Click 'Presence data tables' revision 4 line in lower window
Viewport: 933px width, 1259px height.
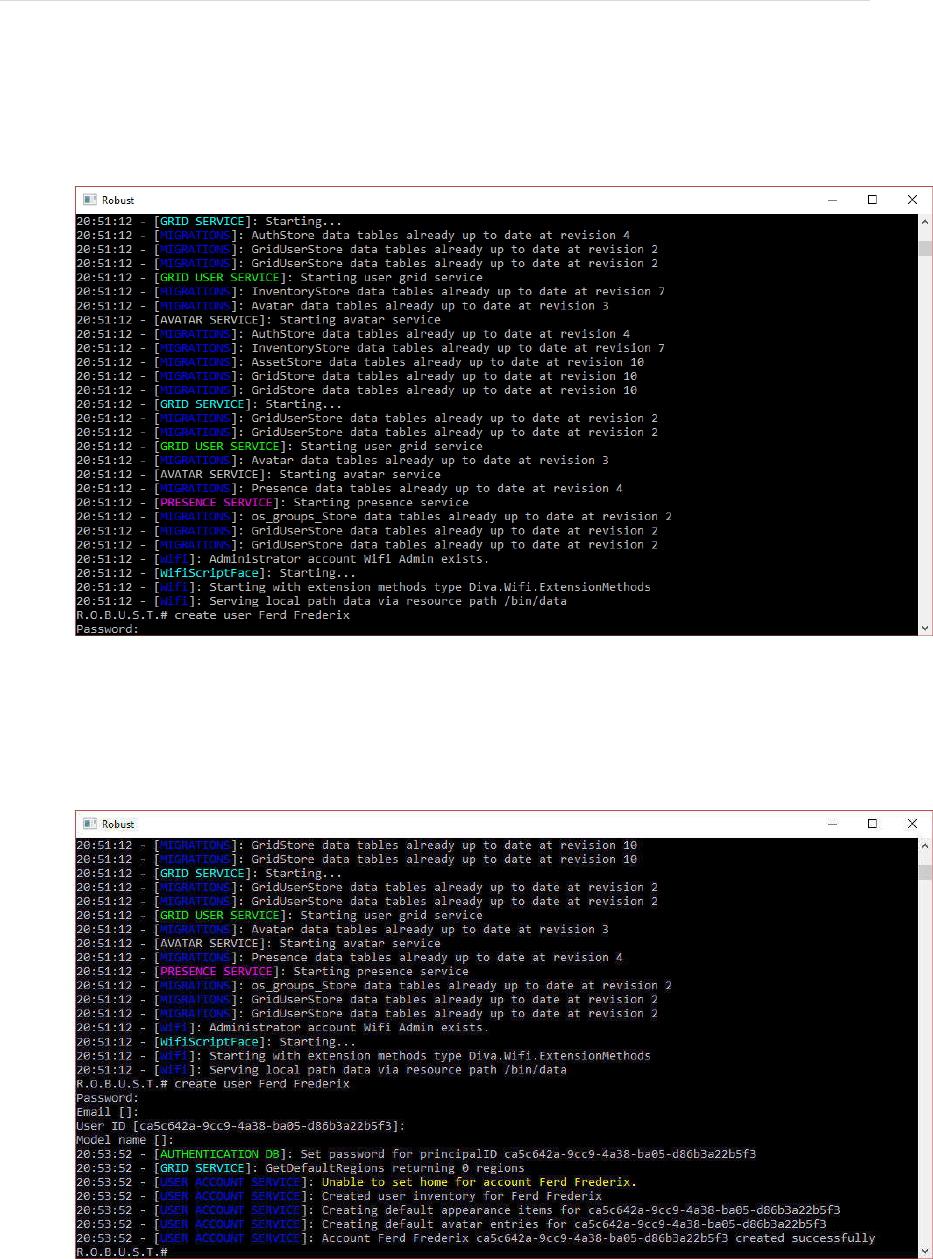pos(349,957)
